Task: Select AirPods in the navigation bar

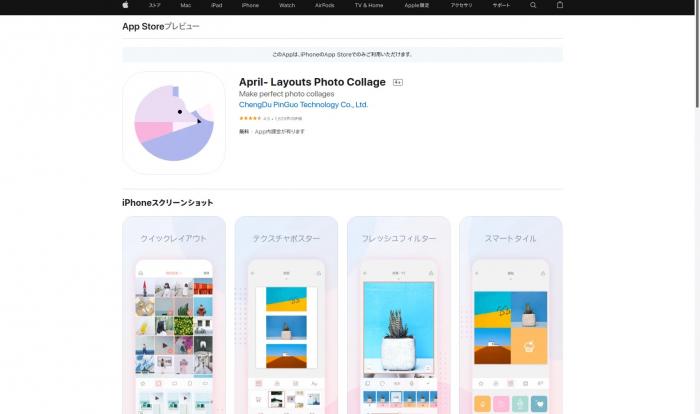Action: pyautogui.click(x=325, y=5)
